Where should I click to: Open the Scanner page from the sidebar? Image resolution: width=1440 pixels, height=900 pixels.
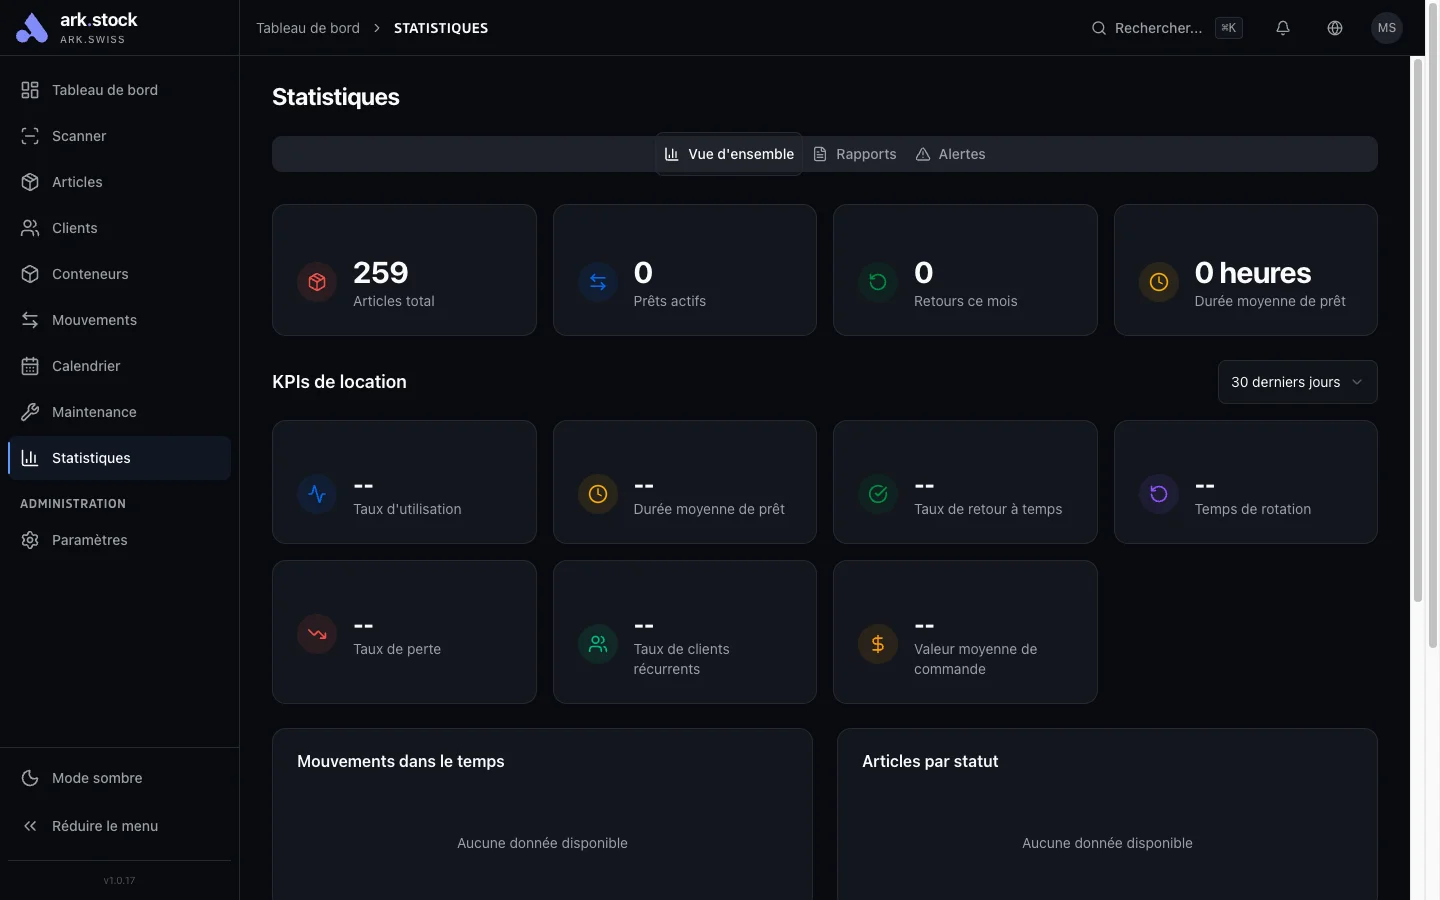point(78,136)
